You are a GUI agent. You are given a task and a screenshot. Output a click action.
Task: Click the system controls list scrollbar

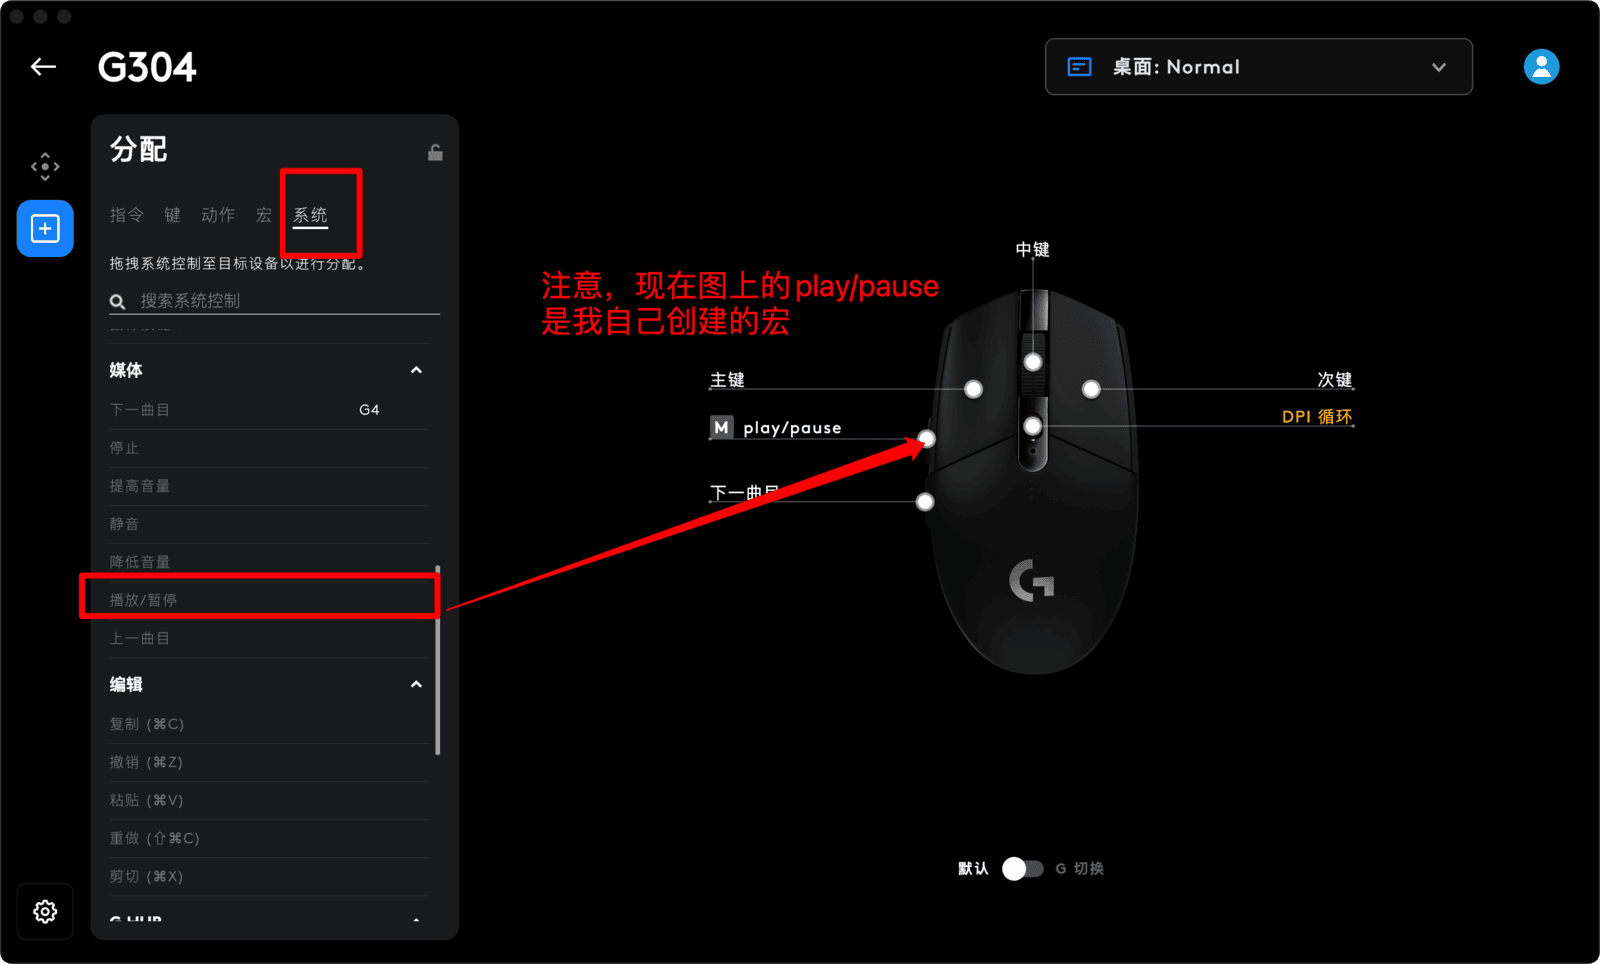pyautogui.click(x=438, y=660)
